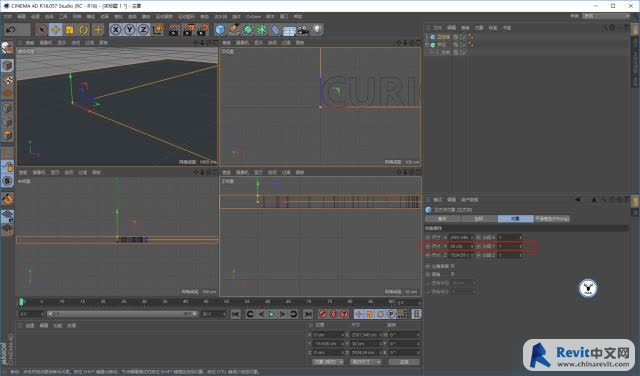This screenshot has width=640, height=376.
Task: Toggle the X axis lock
Action: (x=116, y=29)
